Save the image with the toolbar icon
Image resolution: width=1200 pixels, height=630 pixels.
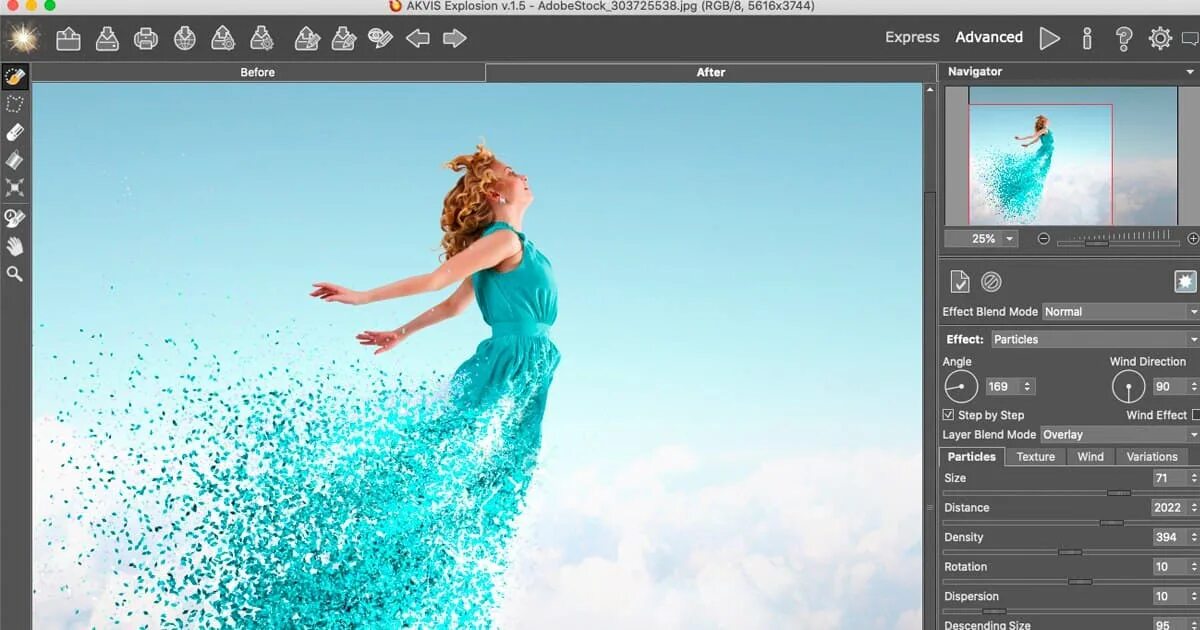tap(107, 39)
